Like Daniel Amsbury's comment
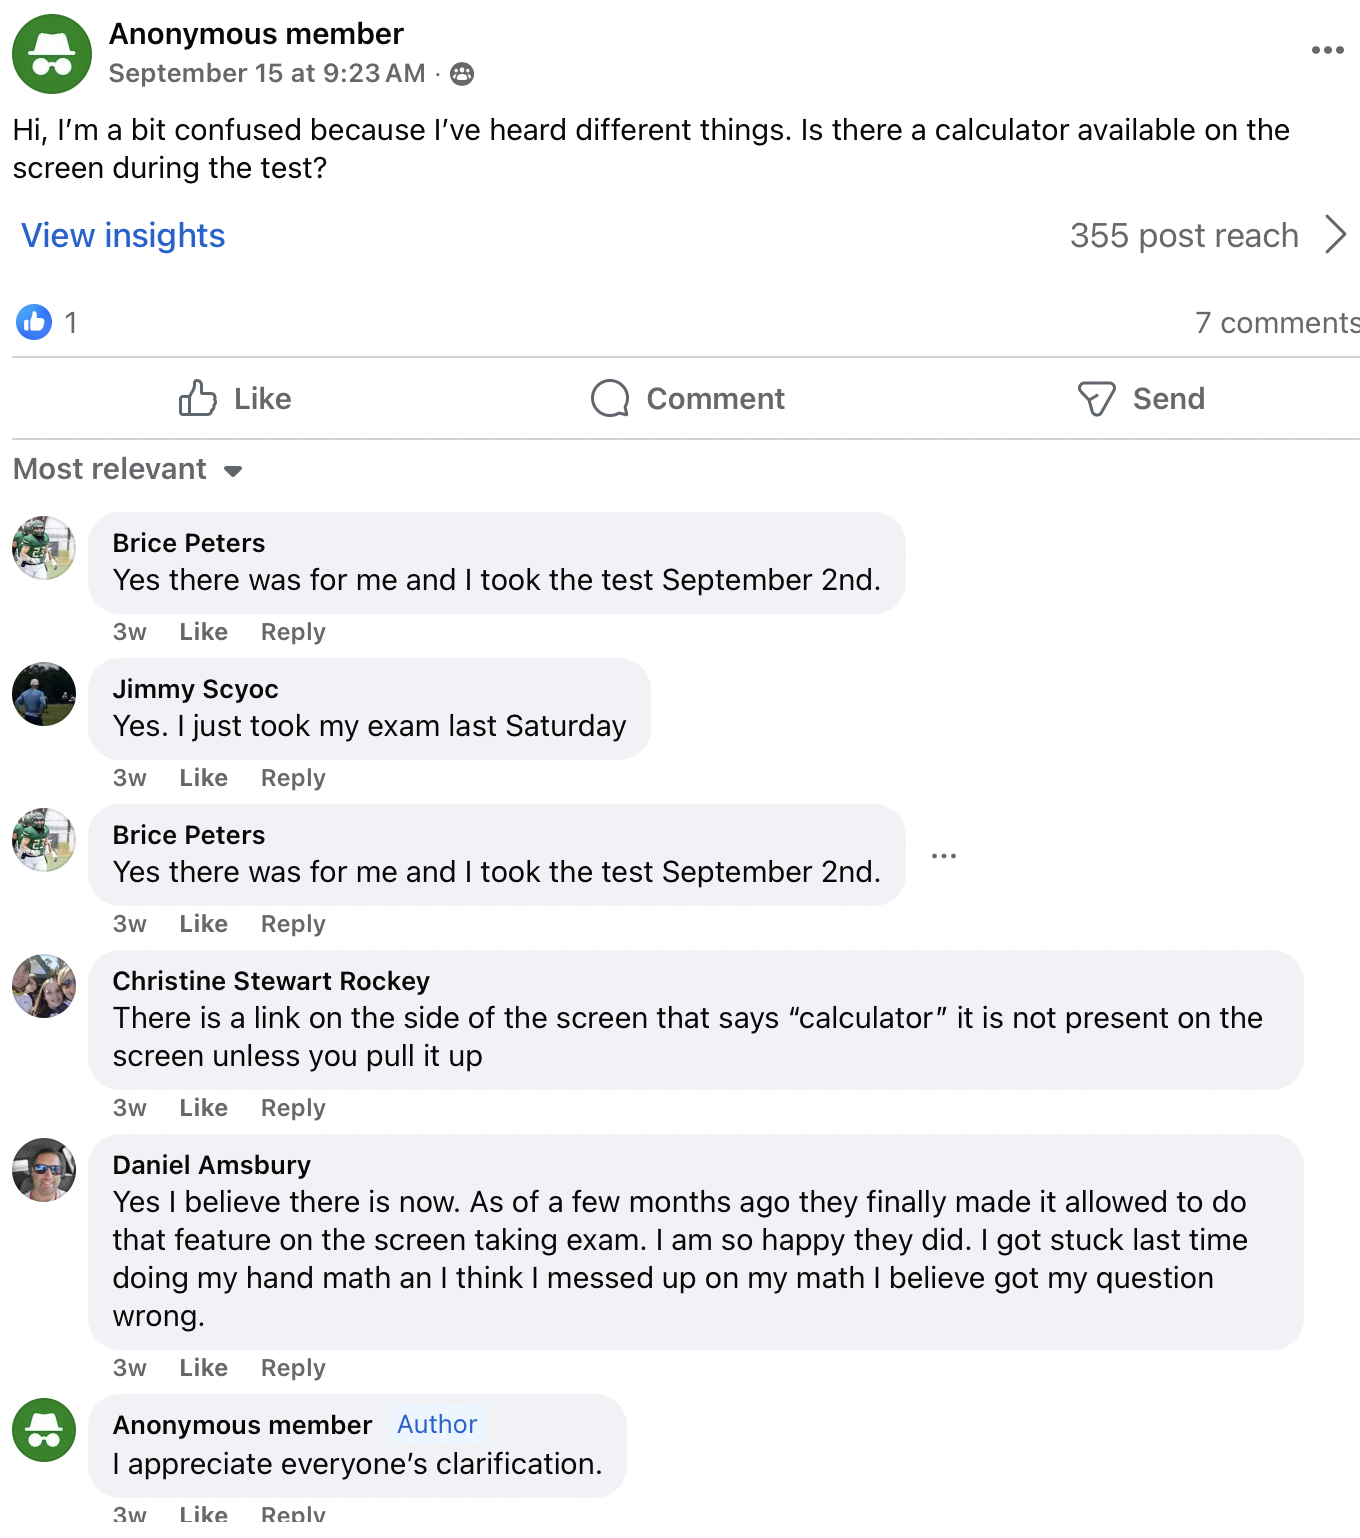 pyautogui.click(x=203, y=1368)
